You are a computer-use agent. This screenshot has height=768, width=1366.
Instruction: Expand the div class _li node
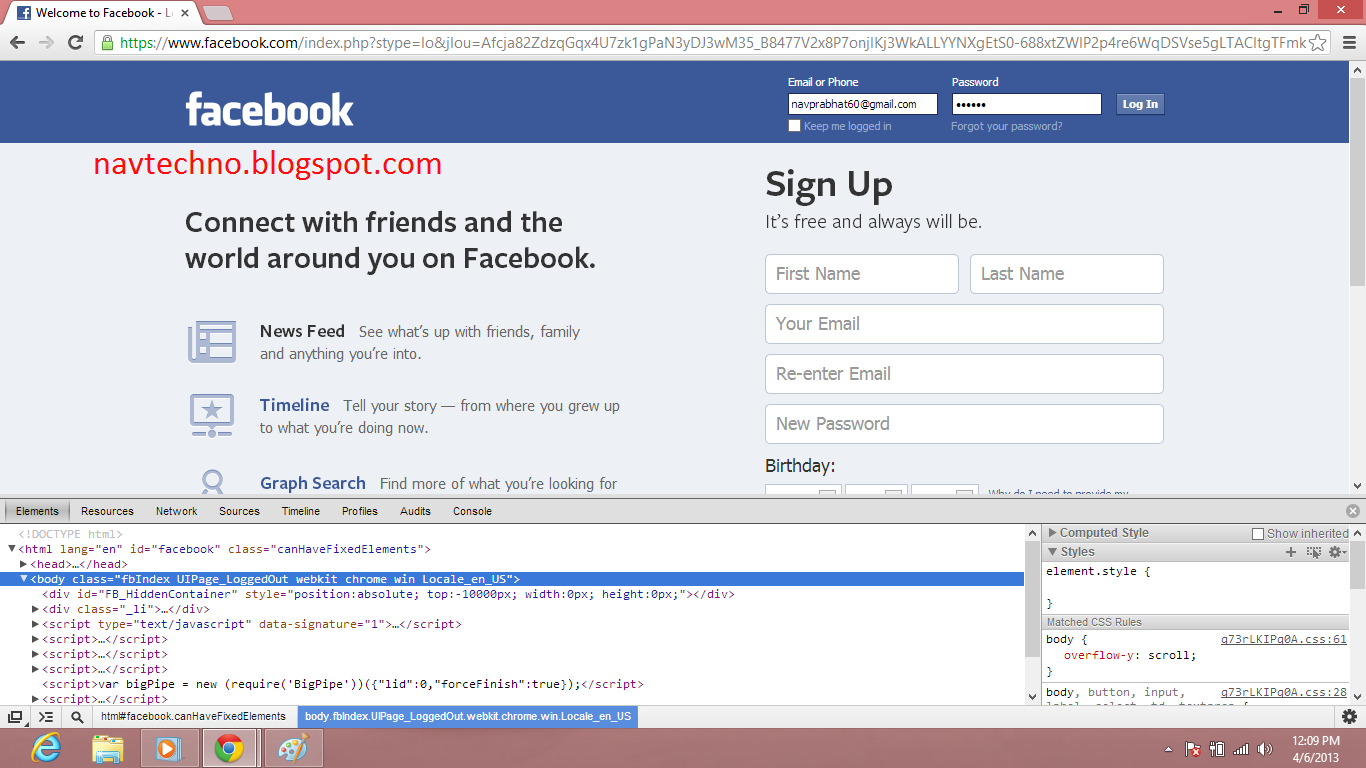point(36,609)
